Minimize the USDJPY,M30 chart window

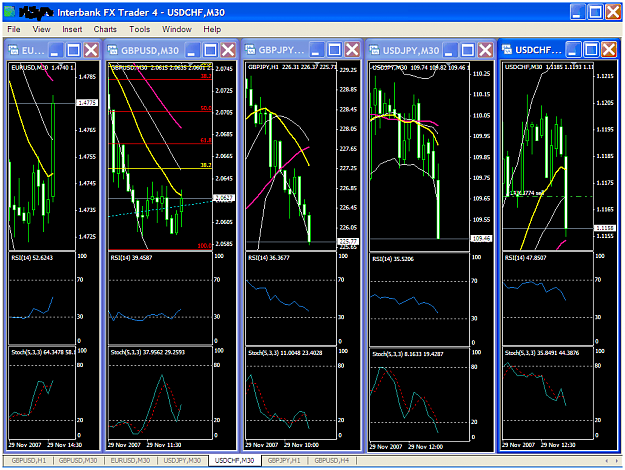(x=450, y=50)
